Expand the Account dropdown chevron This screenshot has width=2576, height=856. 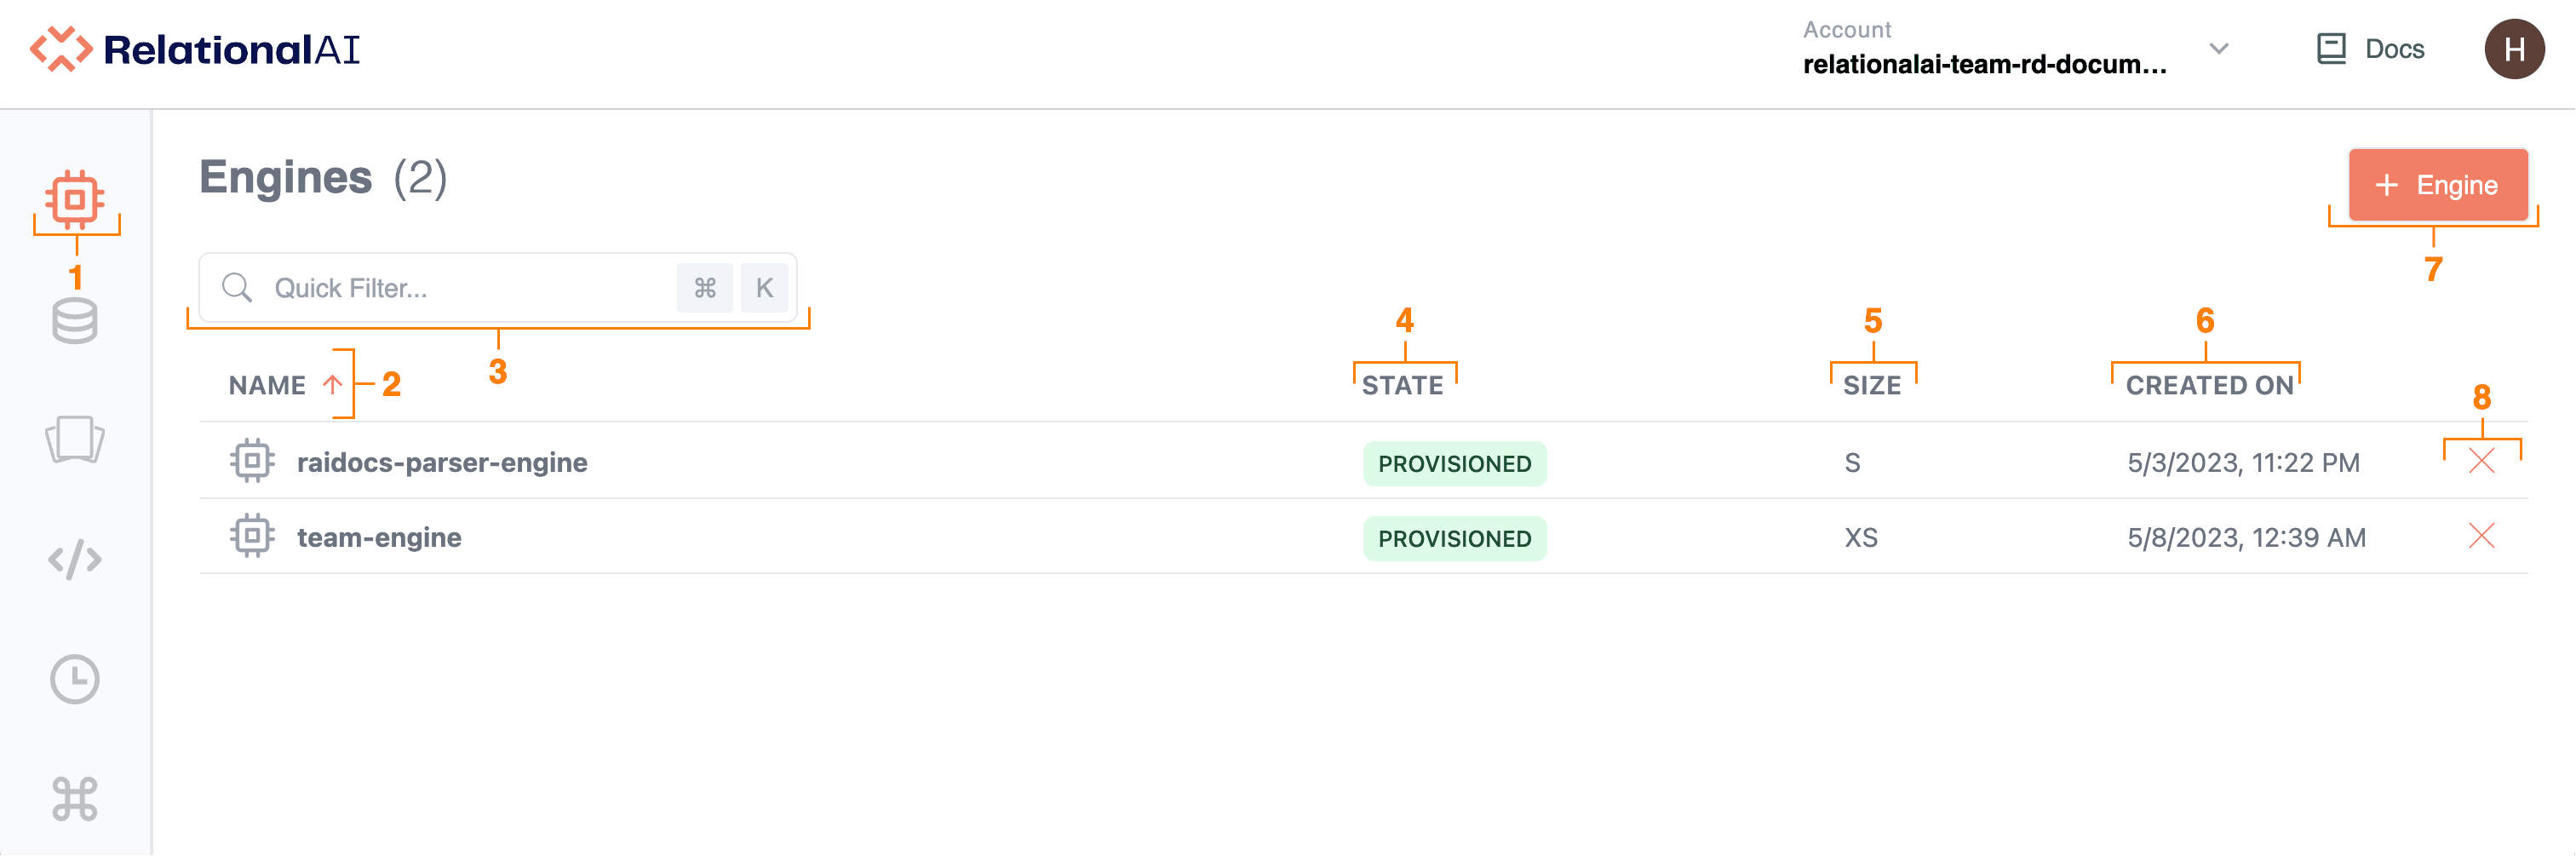coord(2218,49)
